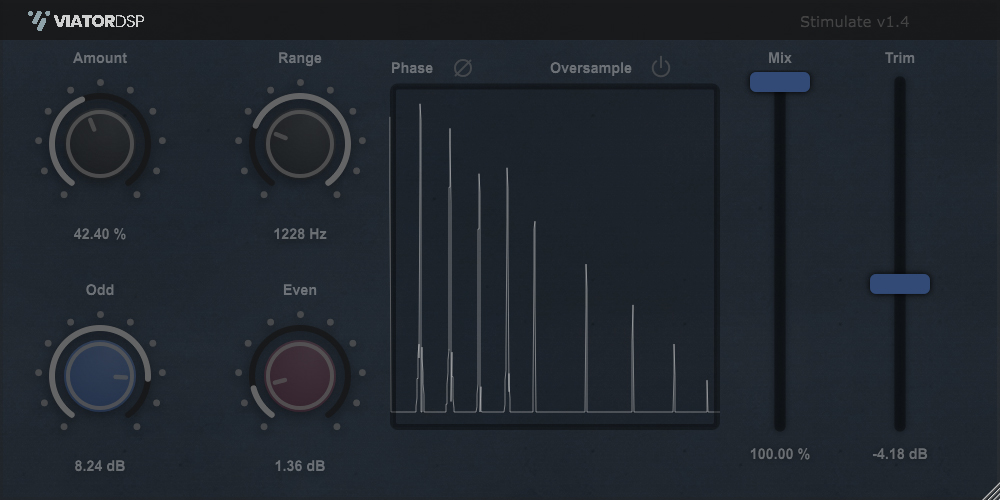Click the 8.24 dB odd value
Viewport: 1000px width, 500px height.
pos(100,466)
